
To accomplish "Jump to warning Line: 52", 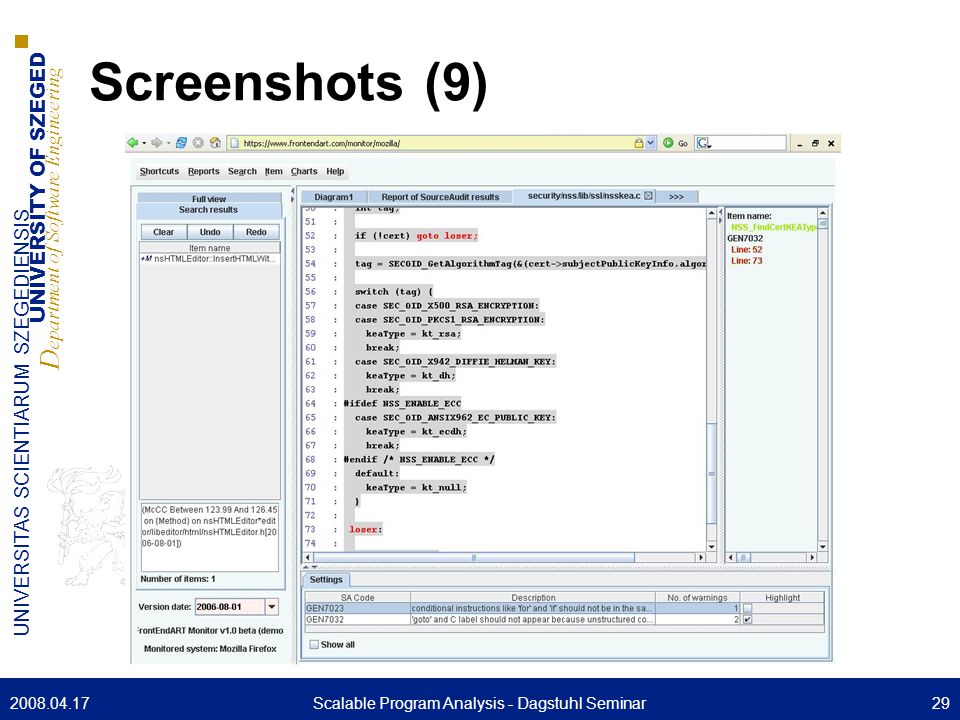I will coord(746,249).
